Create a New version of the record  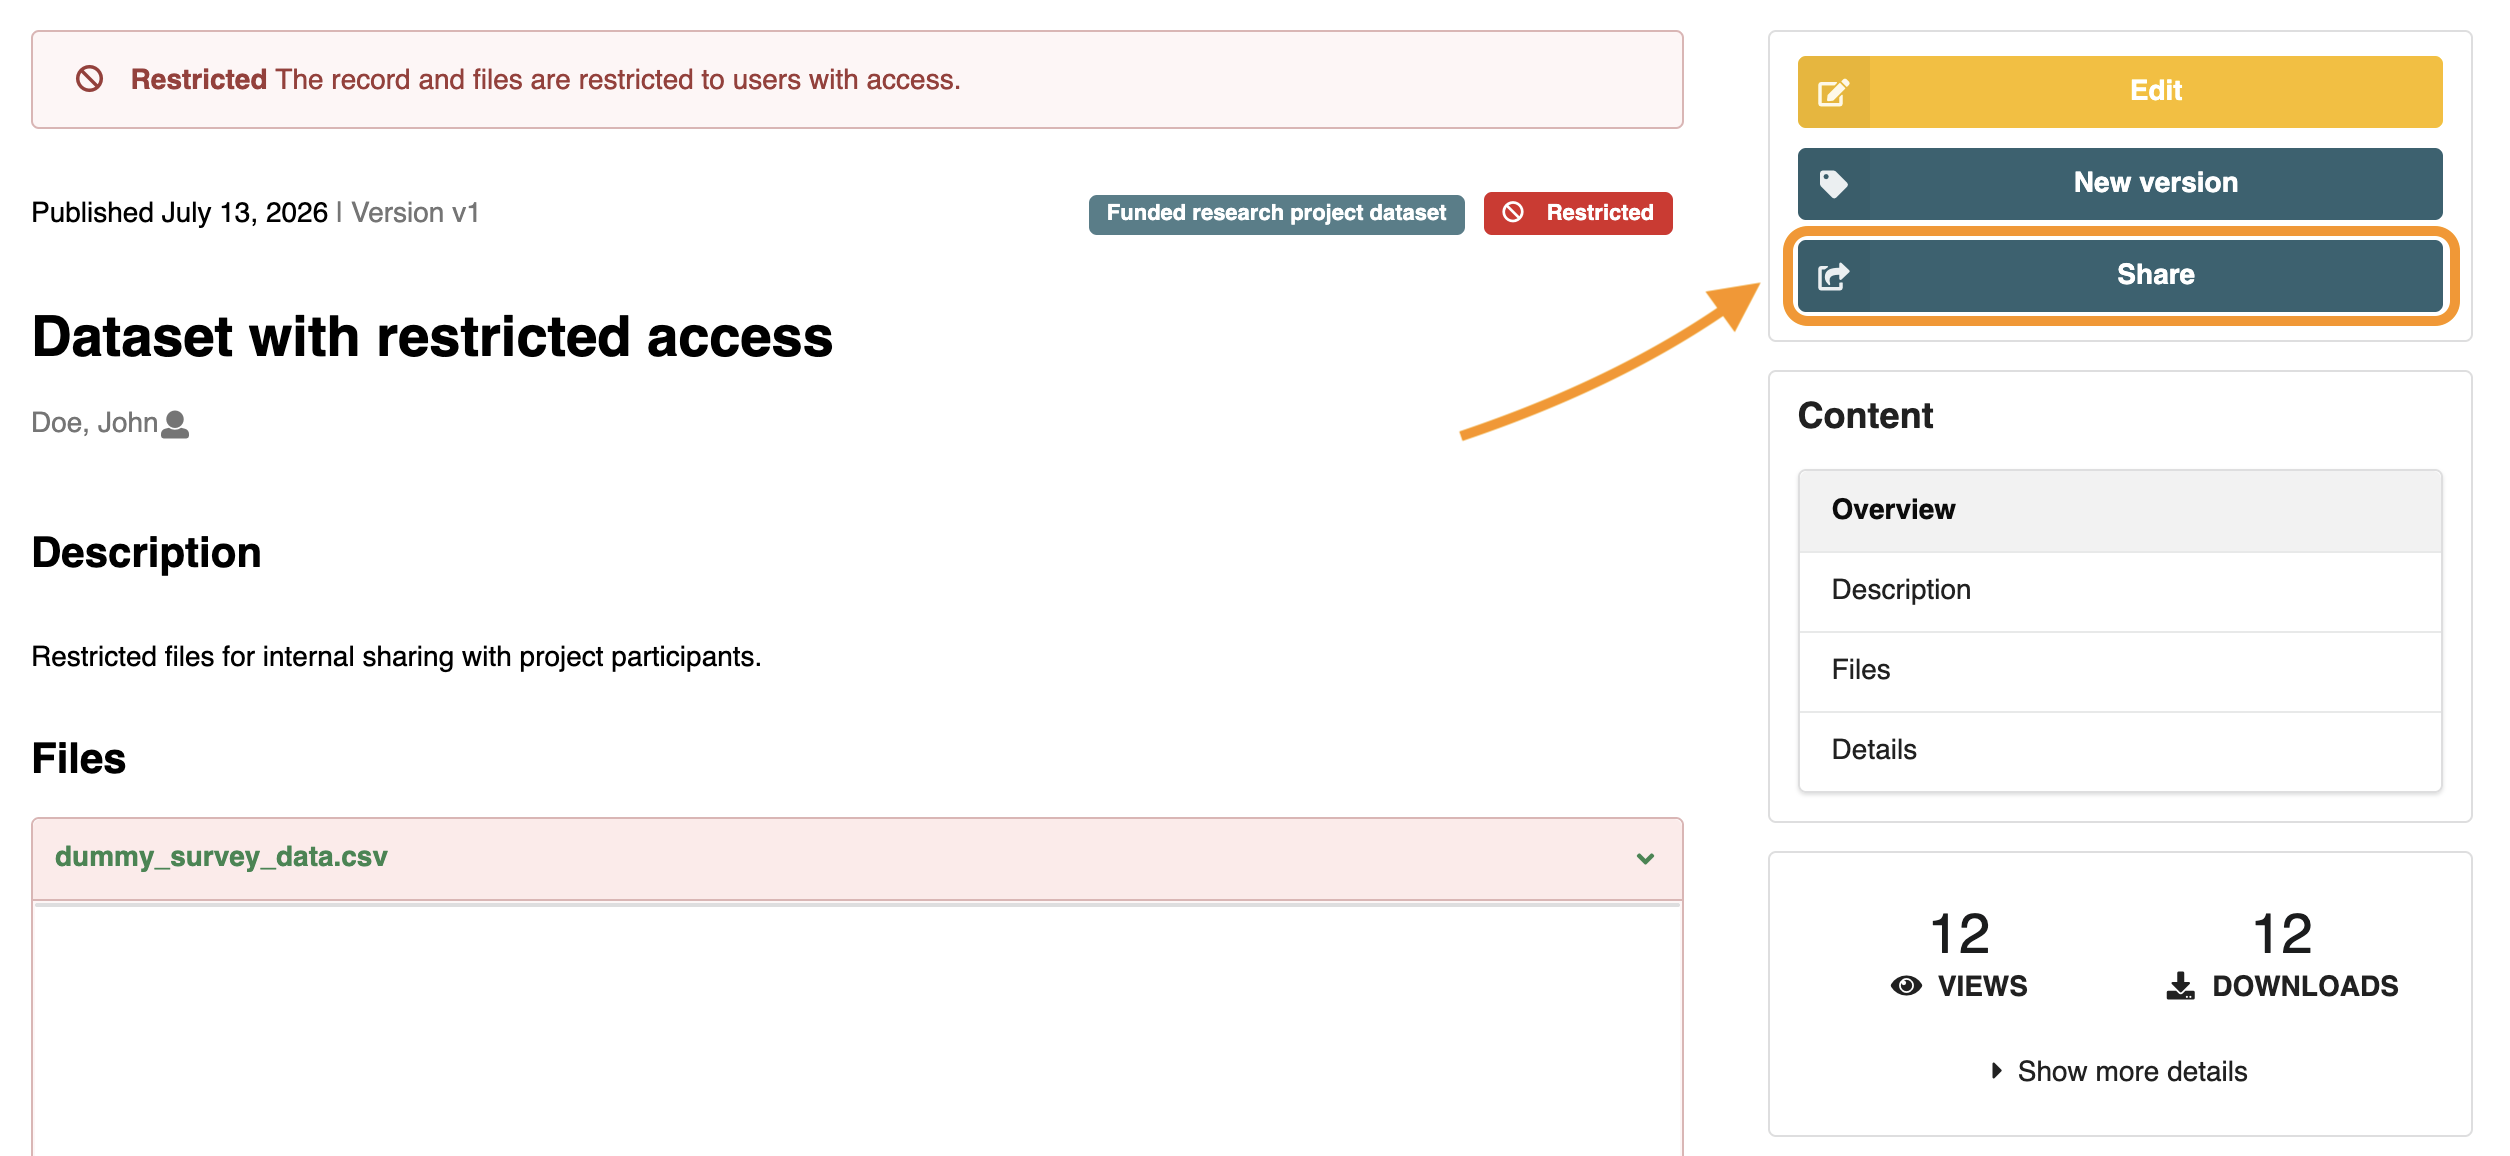coord(2120,184)
